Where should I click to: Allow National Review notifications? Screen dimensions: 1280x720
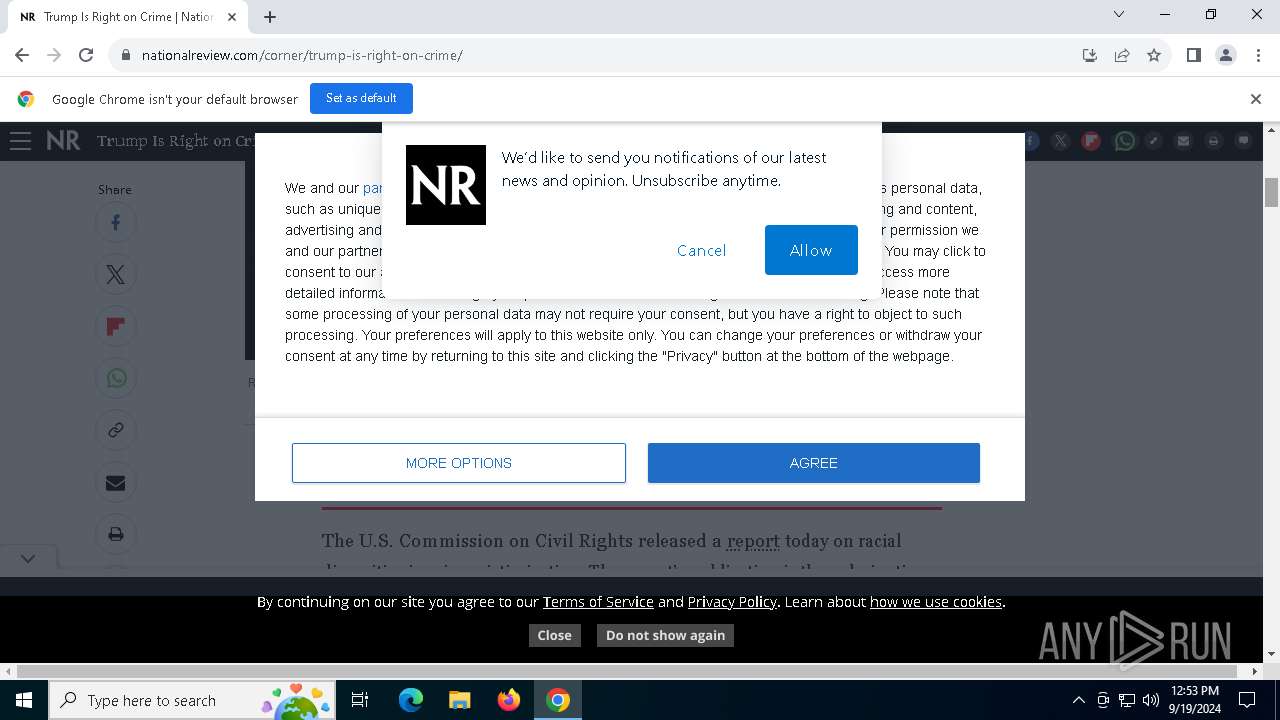[811, 250]
